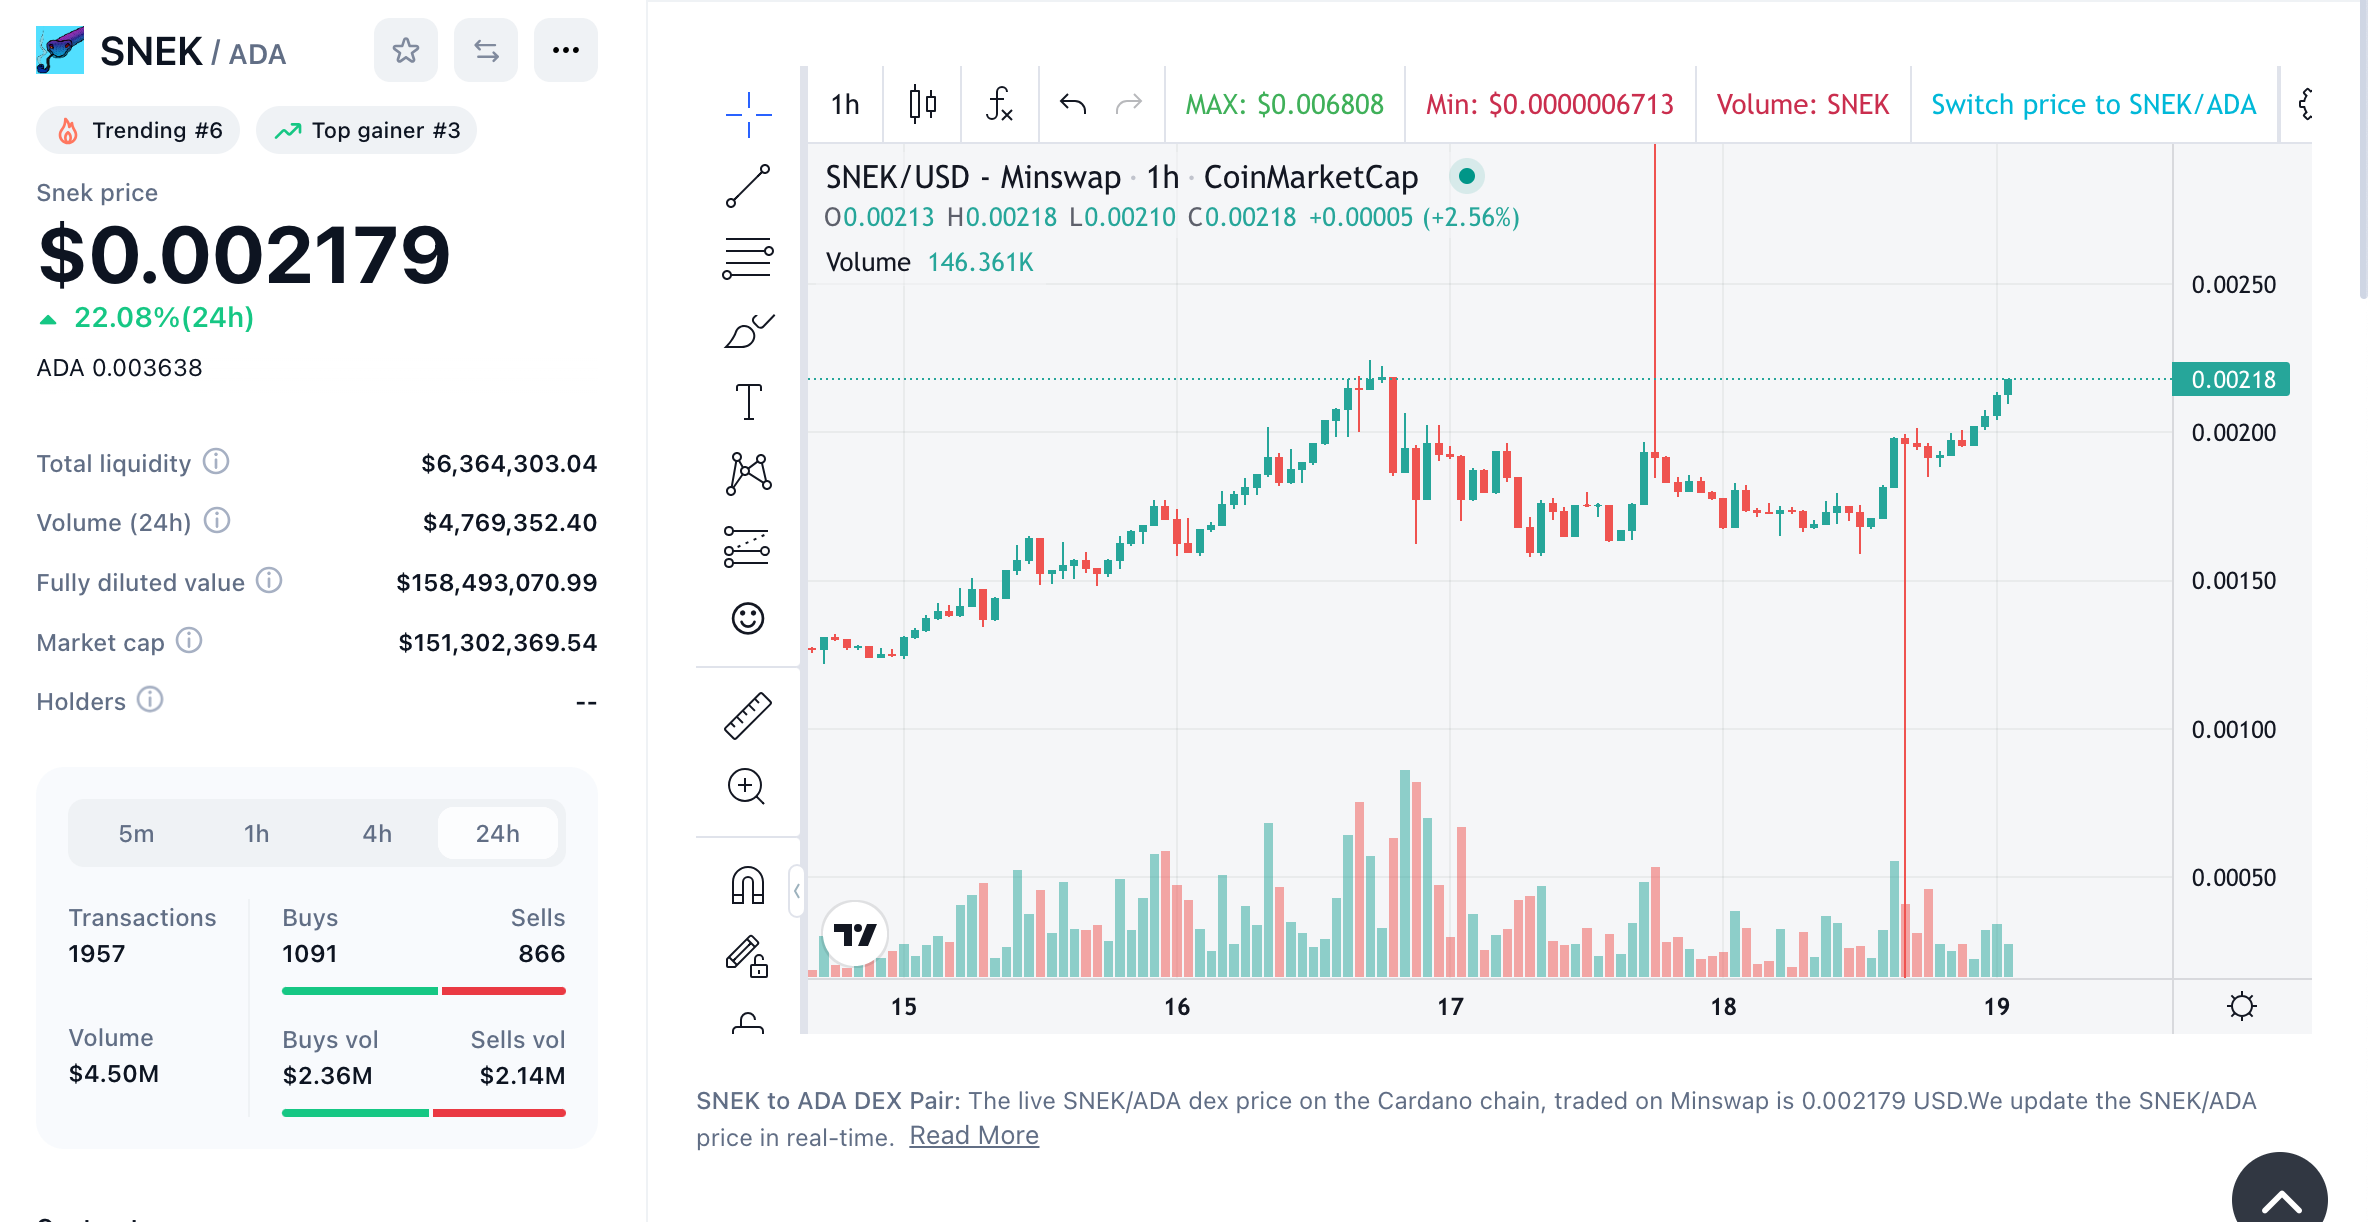Image resolution: width=2368 pixels, height=1222 pixels.
Task: Show info for Holders
Action: coord(150,699)
